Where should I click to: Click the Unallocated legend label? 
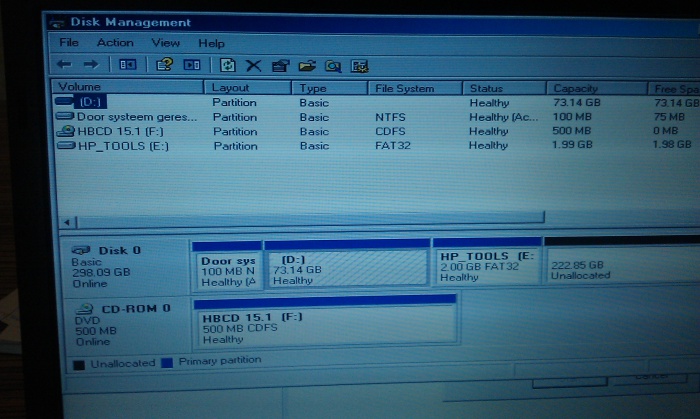click(x=123, y=363)
